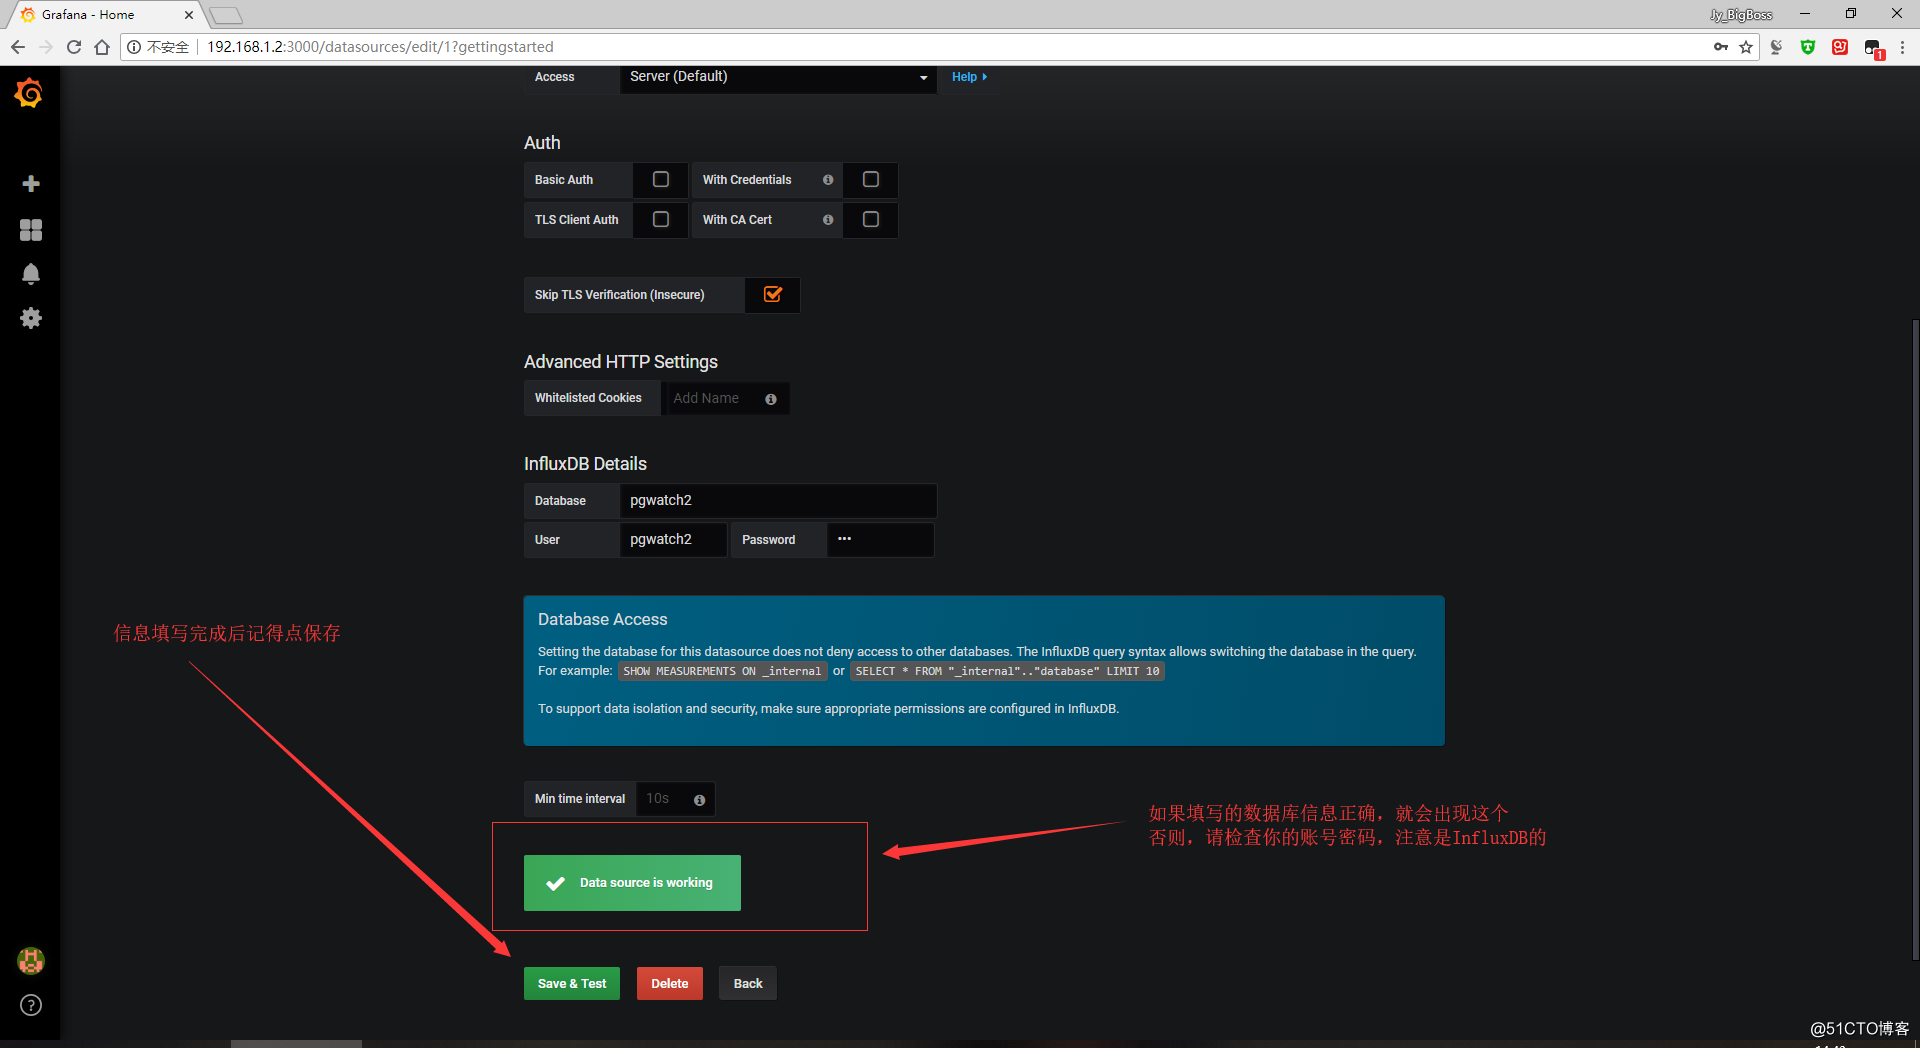Image resolution: width=1920 pixels, height=1048 pixels.
Task: Click the page vertical scrollbar
Action: click(1915, 640)
